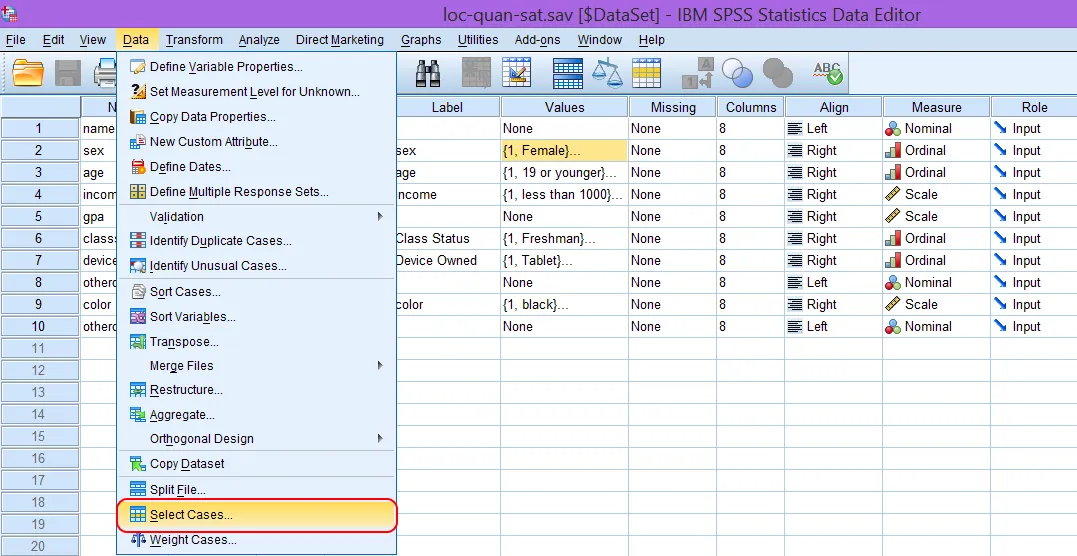
Task: Click the Use Variable Sets circles icon
Action: tap(738, 74)
